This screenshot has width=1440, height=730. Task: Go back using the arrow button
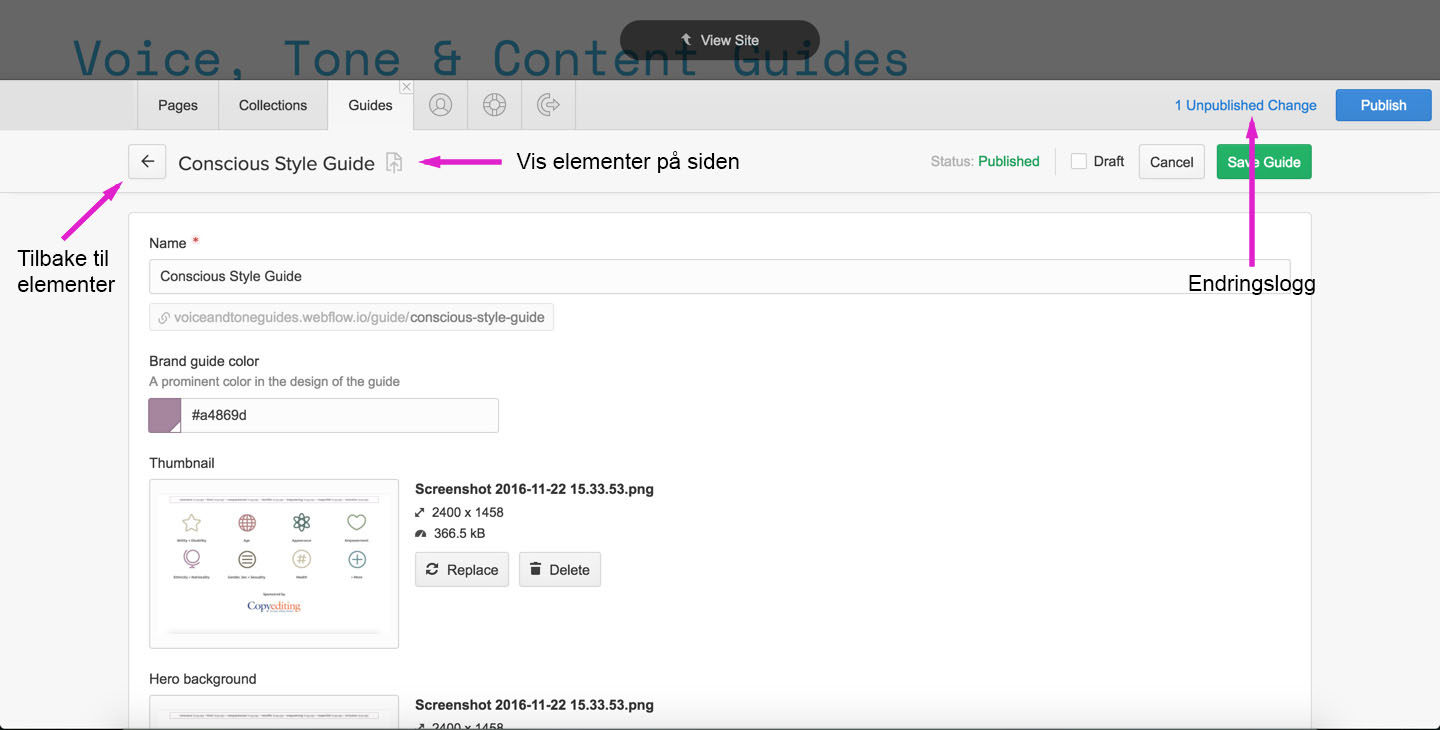tap(147, 161)
